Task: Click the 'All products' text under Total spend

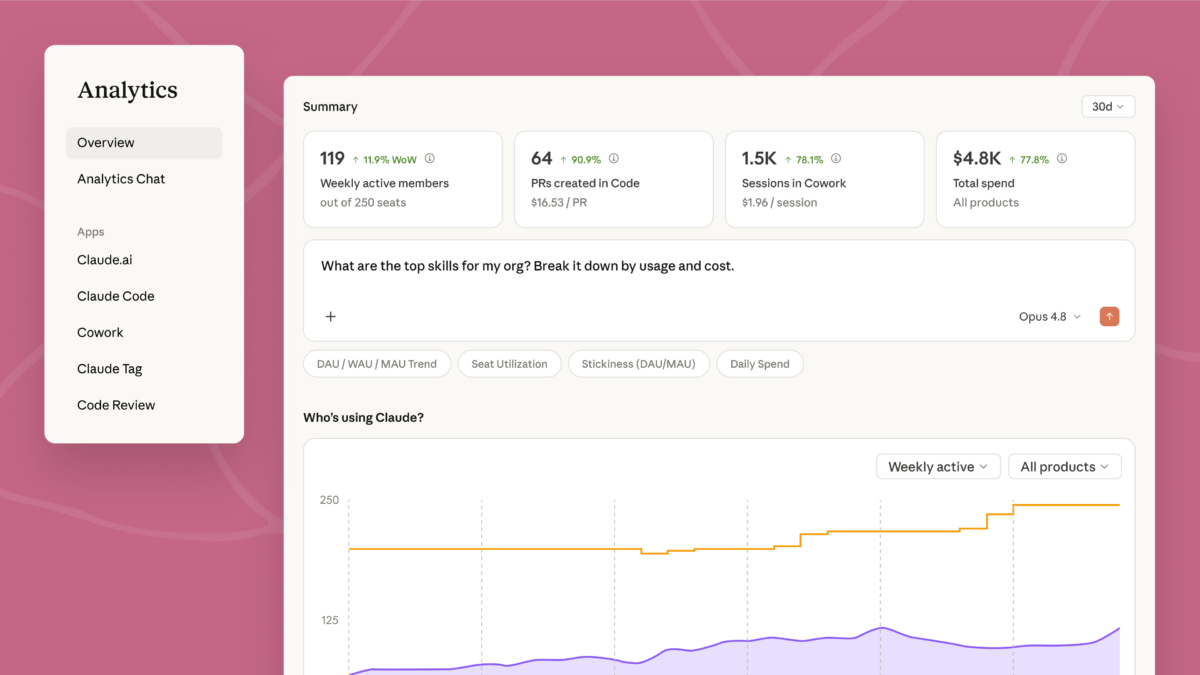Action: coord(986,203)
